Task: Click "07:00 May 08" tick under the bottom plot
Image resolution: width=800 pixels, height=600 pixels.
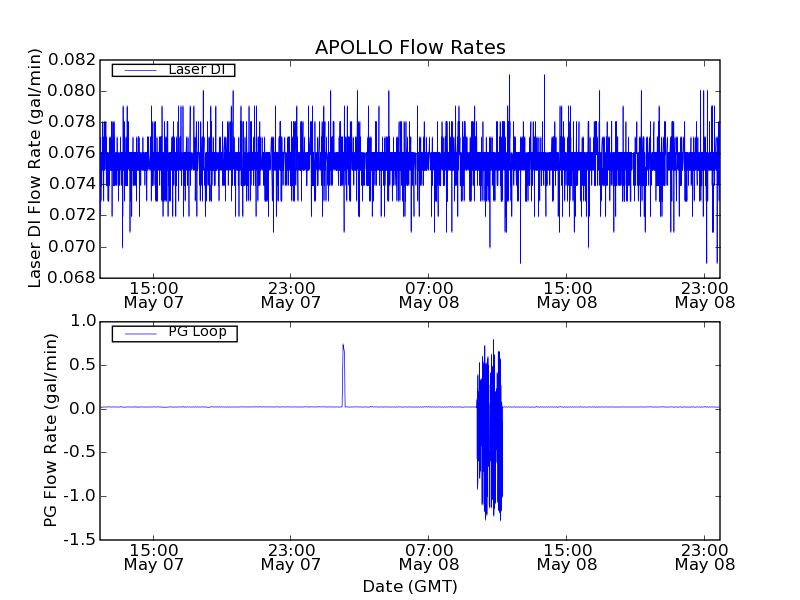Action: point(429,556)
